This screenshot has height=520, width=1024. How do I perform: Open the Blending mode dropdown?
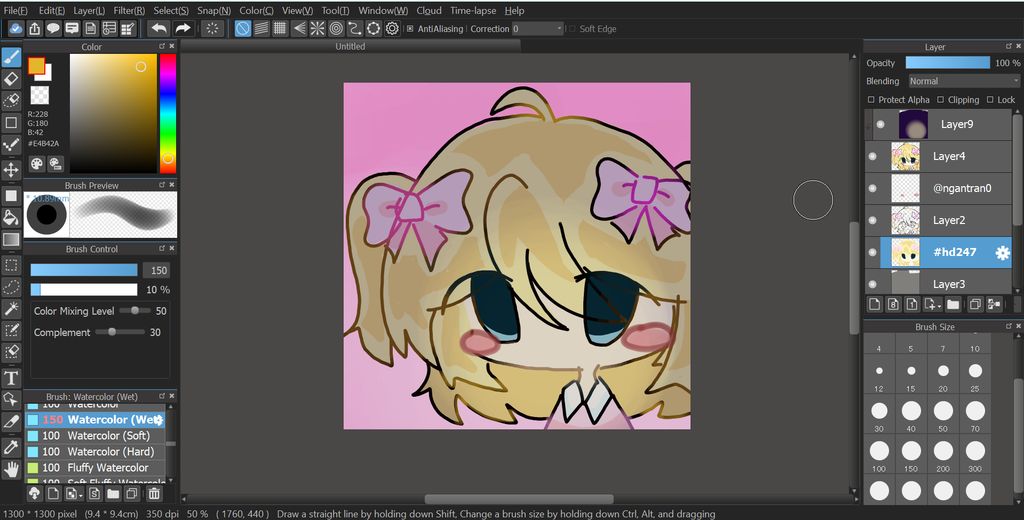963,81
